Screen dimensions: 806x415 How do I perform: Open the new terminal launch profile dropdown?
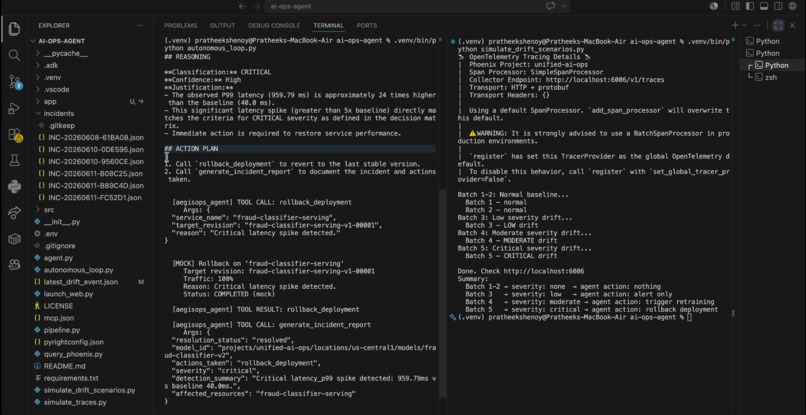click(x=744, y=25)
